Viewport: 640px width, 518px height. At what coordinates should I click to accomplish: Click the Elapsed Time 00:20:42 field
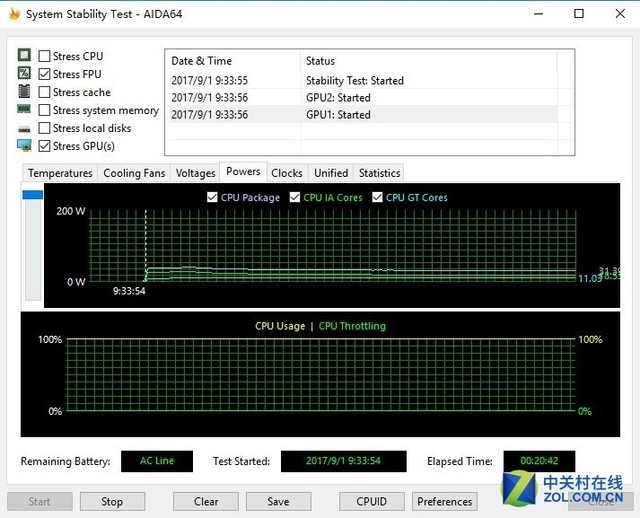[x=539, y=461]
